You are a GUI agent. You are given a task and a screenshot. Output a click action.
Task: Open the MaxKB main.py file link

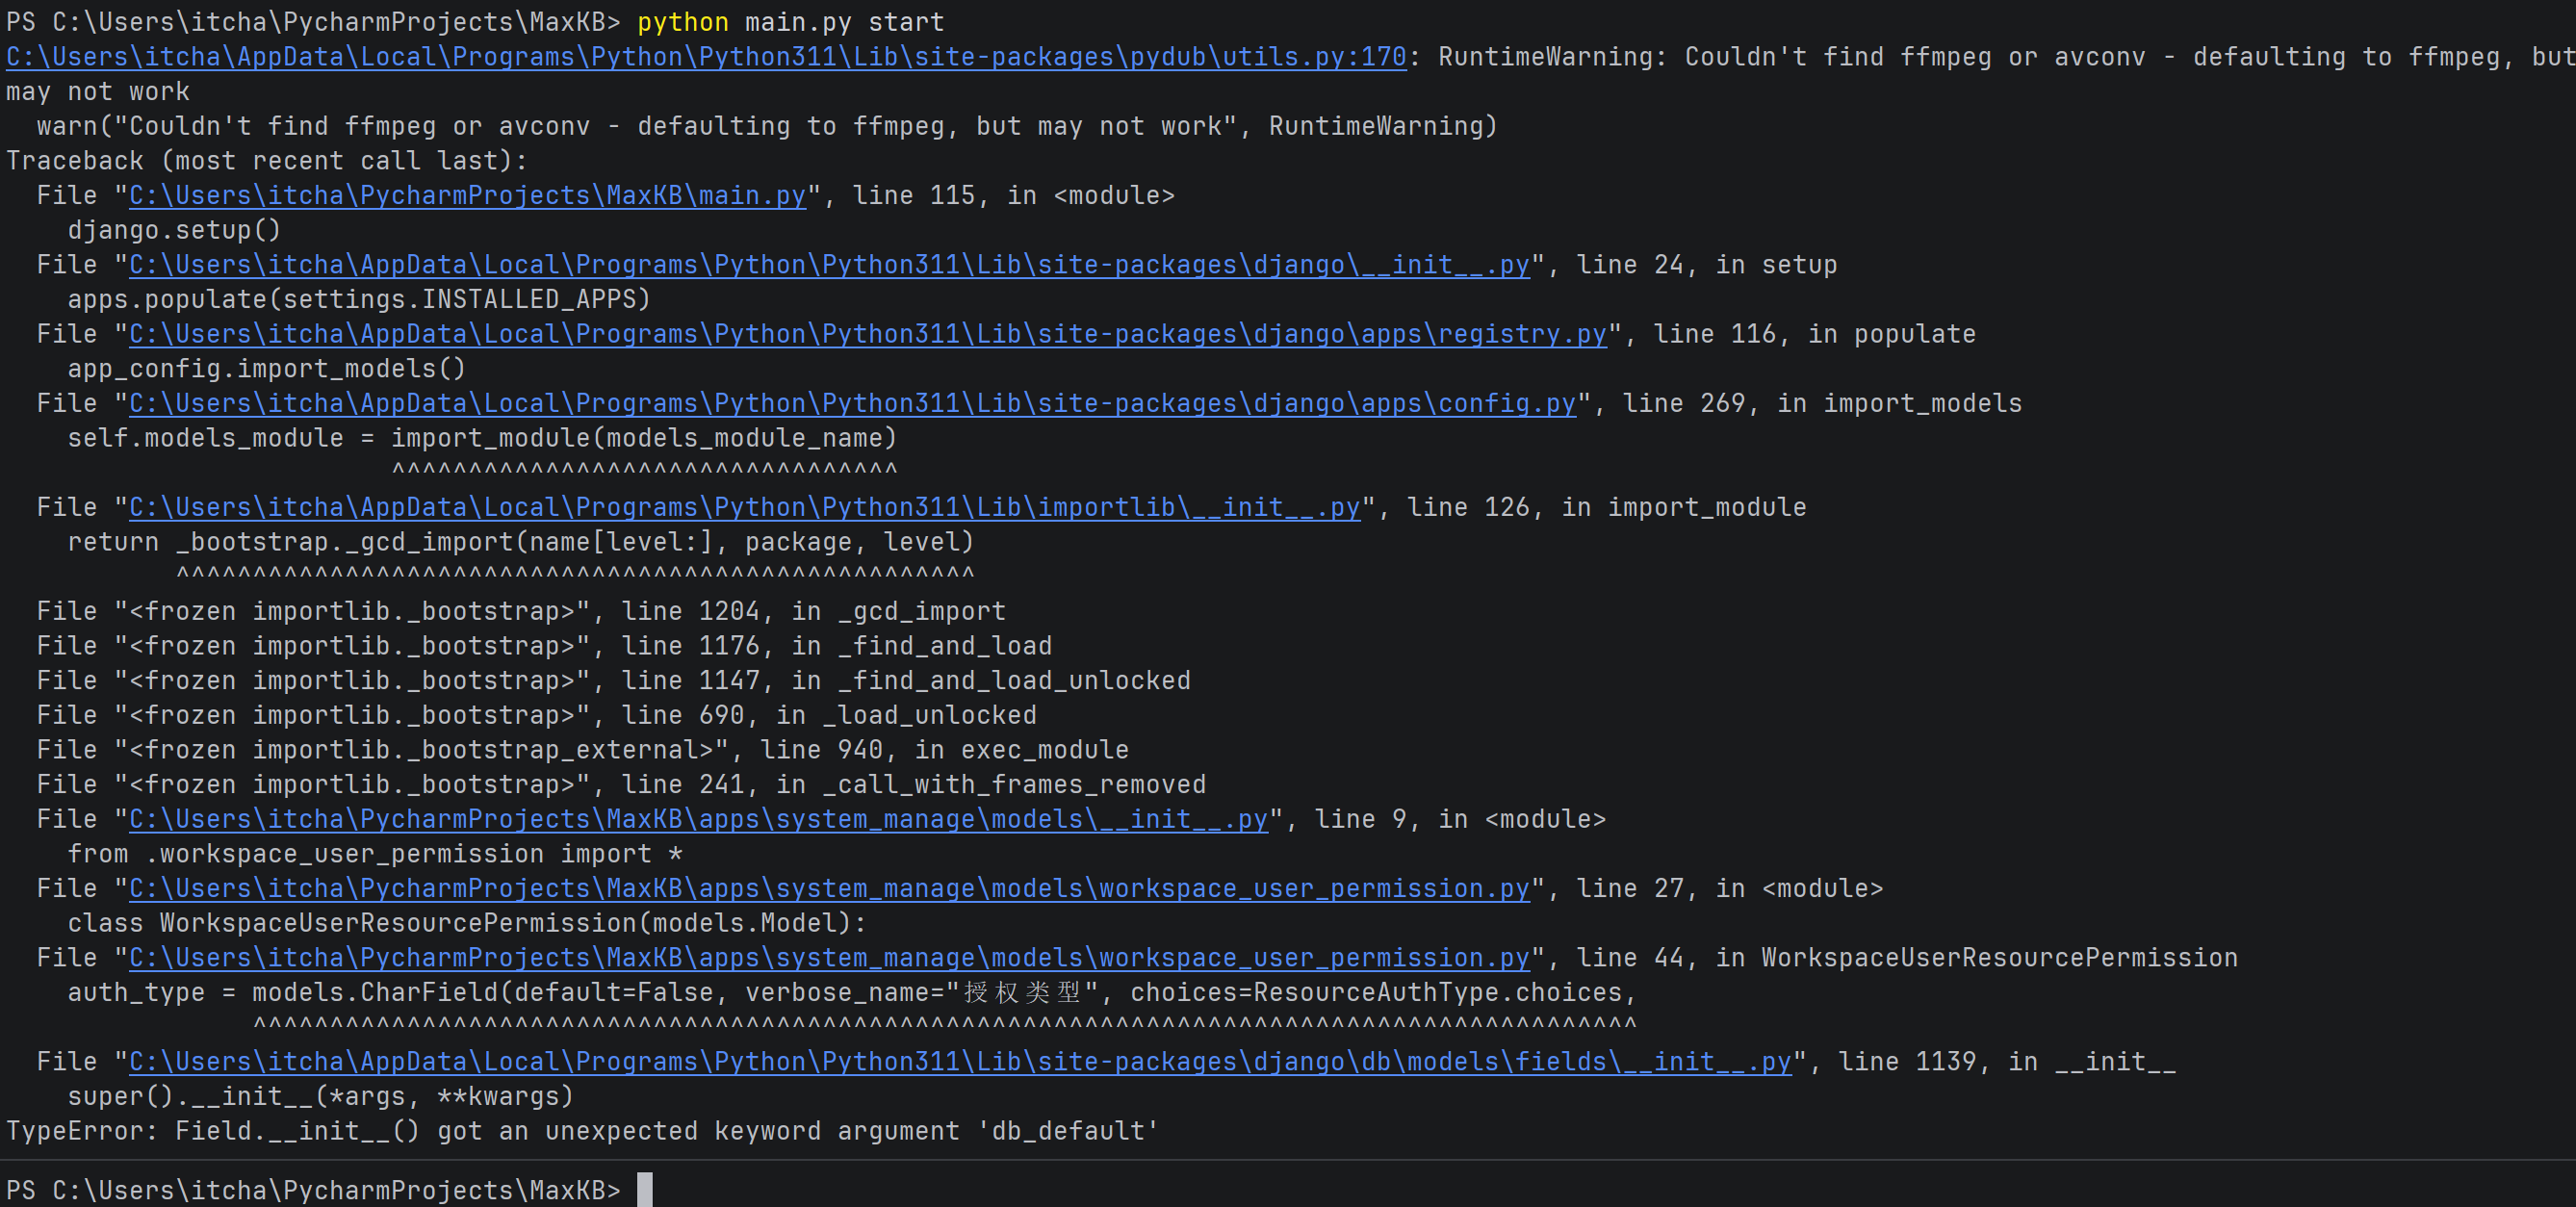point(467,195)
